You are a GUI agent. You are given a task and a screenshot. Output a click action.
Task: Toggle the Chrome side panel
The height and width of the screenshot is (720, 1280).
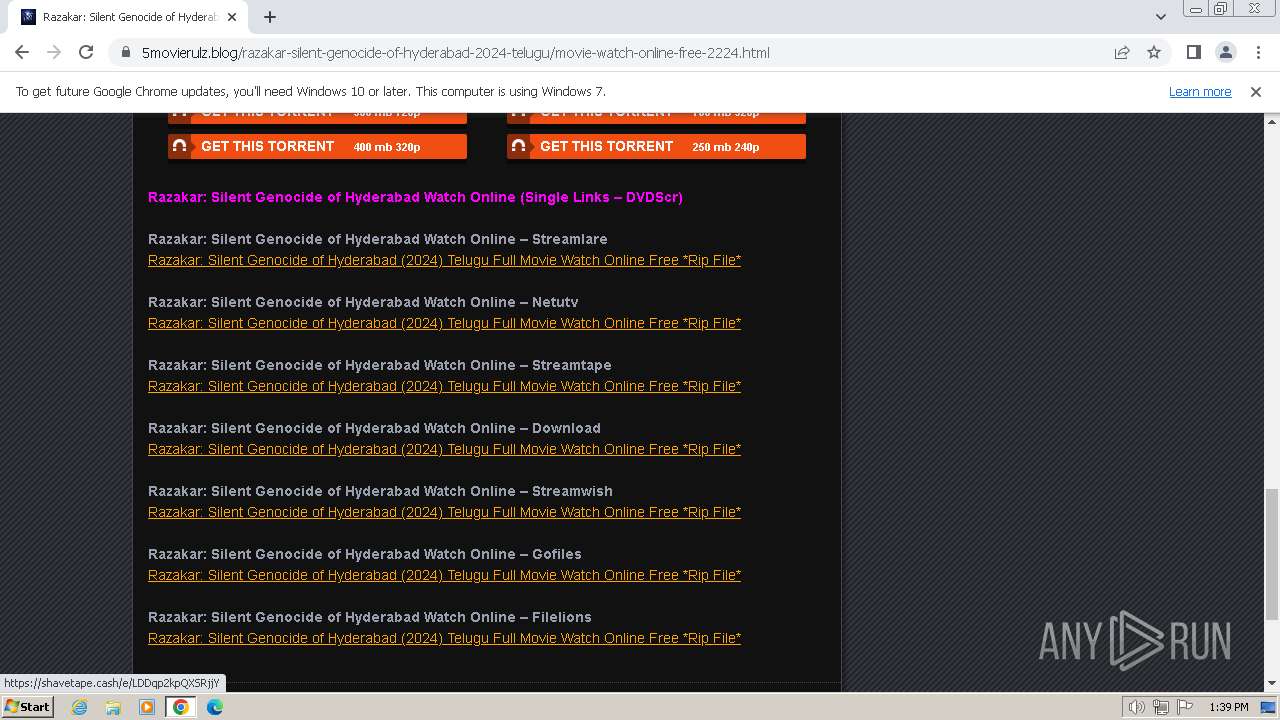(x=1193, y=52)
